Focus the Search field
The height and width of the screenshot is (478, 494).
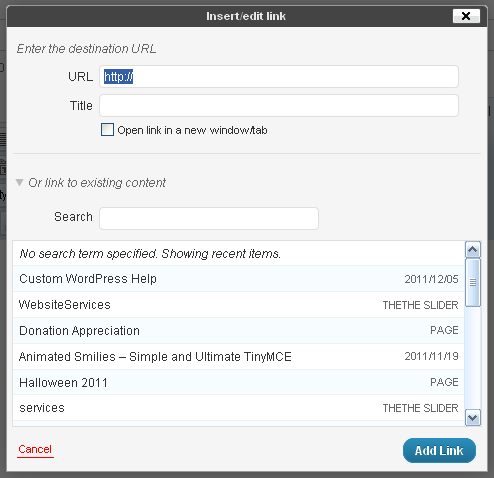[209, 218]
